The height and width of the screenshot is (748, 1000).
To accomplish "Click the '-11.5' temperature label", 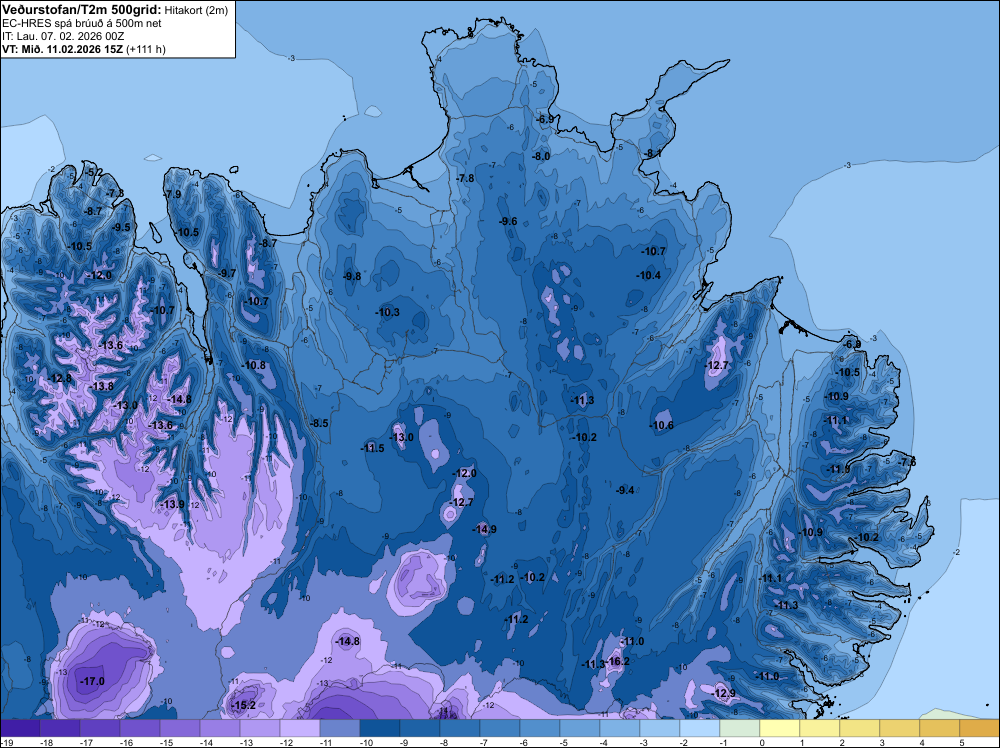I will pos(372,448).
